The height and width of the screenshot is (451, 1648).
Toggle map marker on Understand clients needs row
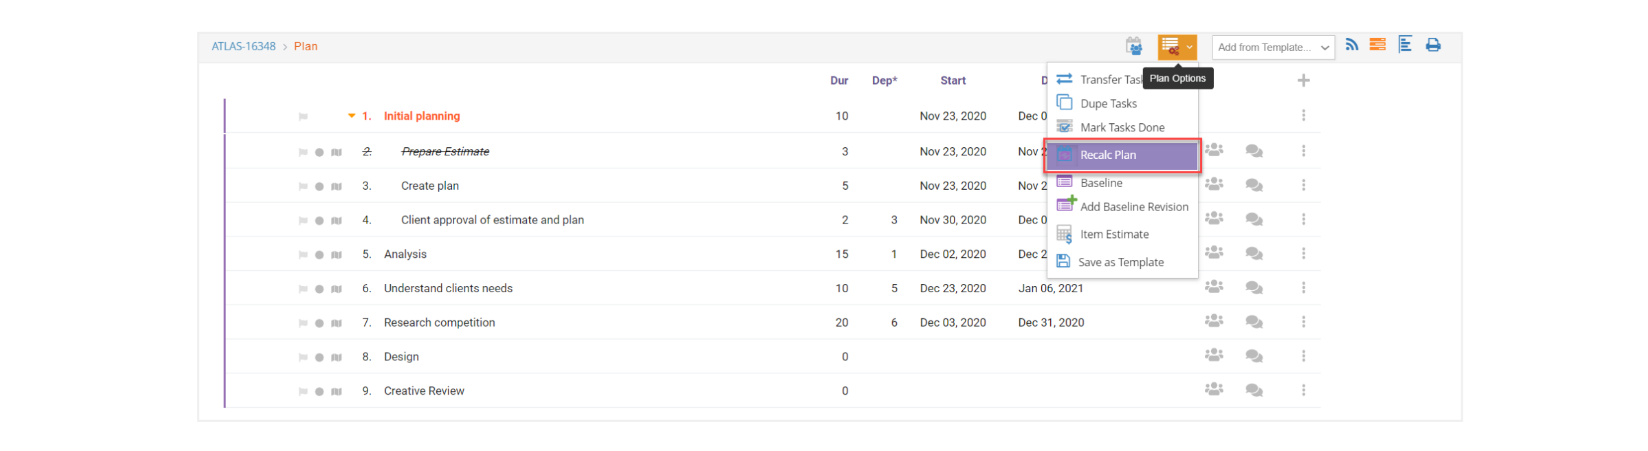pyautogui.click(x=336, y=289)
